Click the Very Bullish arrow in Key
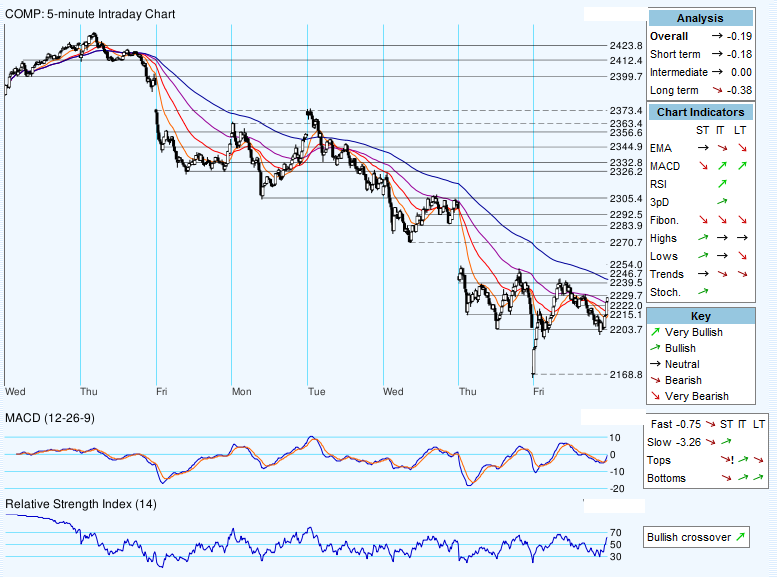Image resolution: width=777 pixels, height=577 pixels. [x=655, y=332]
